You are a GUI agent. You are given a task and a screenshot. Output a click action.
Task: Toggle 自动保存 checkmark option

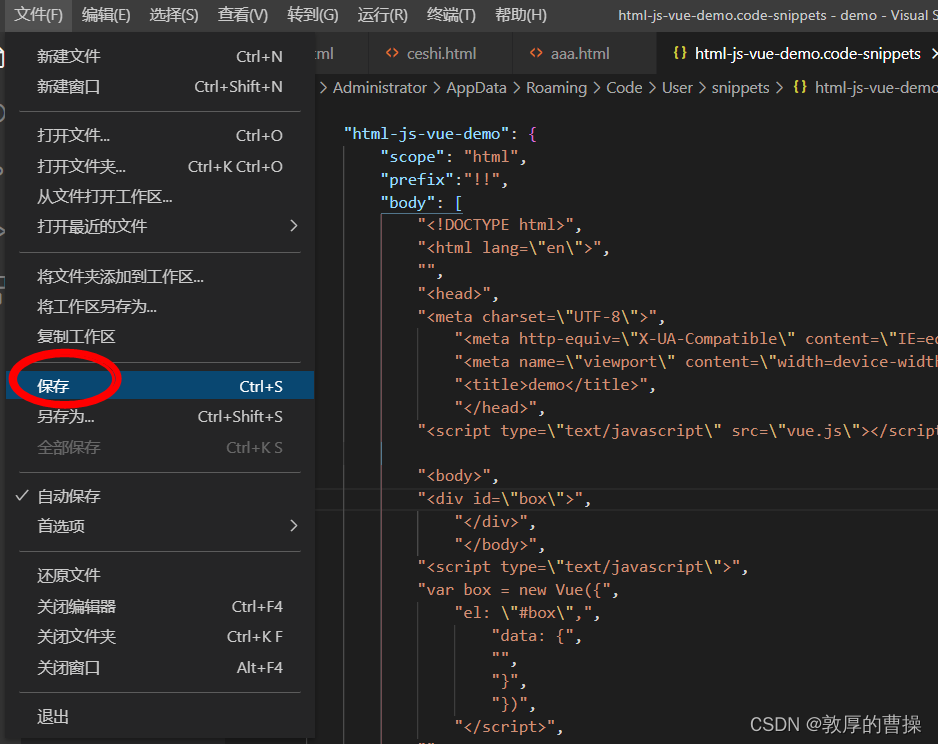point(160,496)
